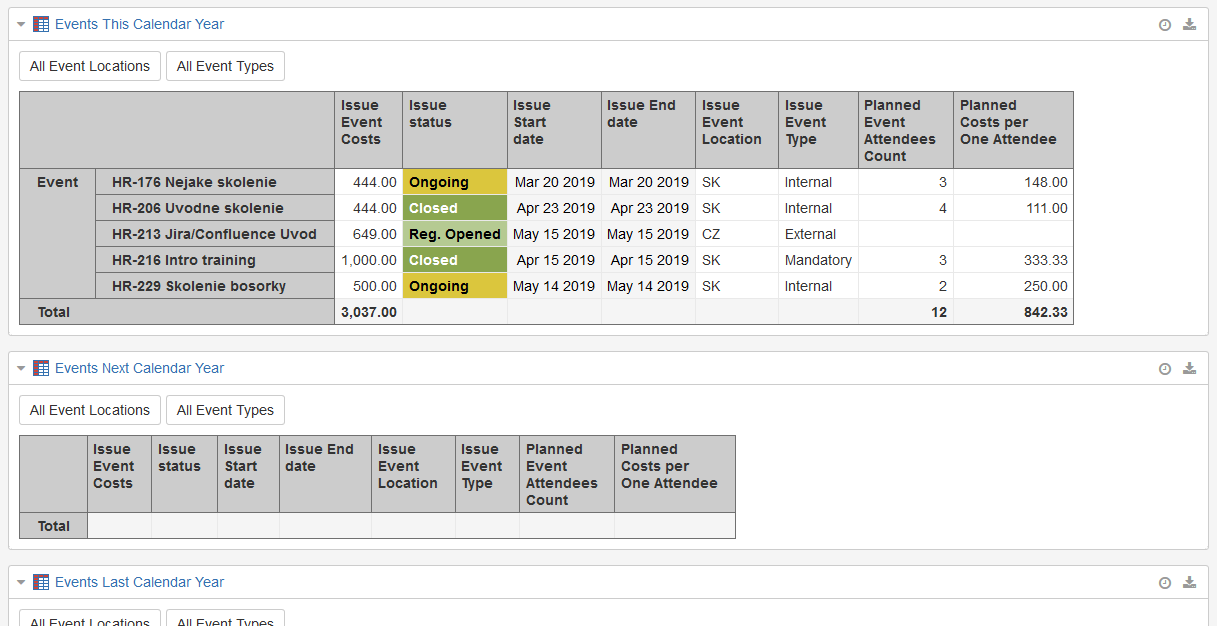Click the HR-216 Intro training event
Viewport: 1217px width, 626px height.
click(184, 260)
